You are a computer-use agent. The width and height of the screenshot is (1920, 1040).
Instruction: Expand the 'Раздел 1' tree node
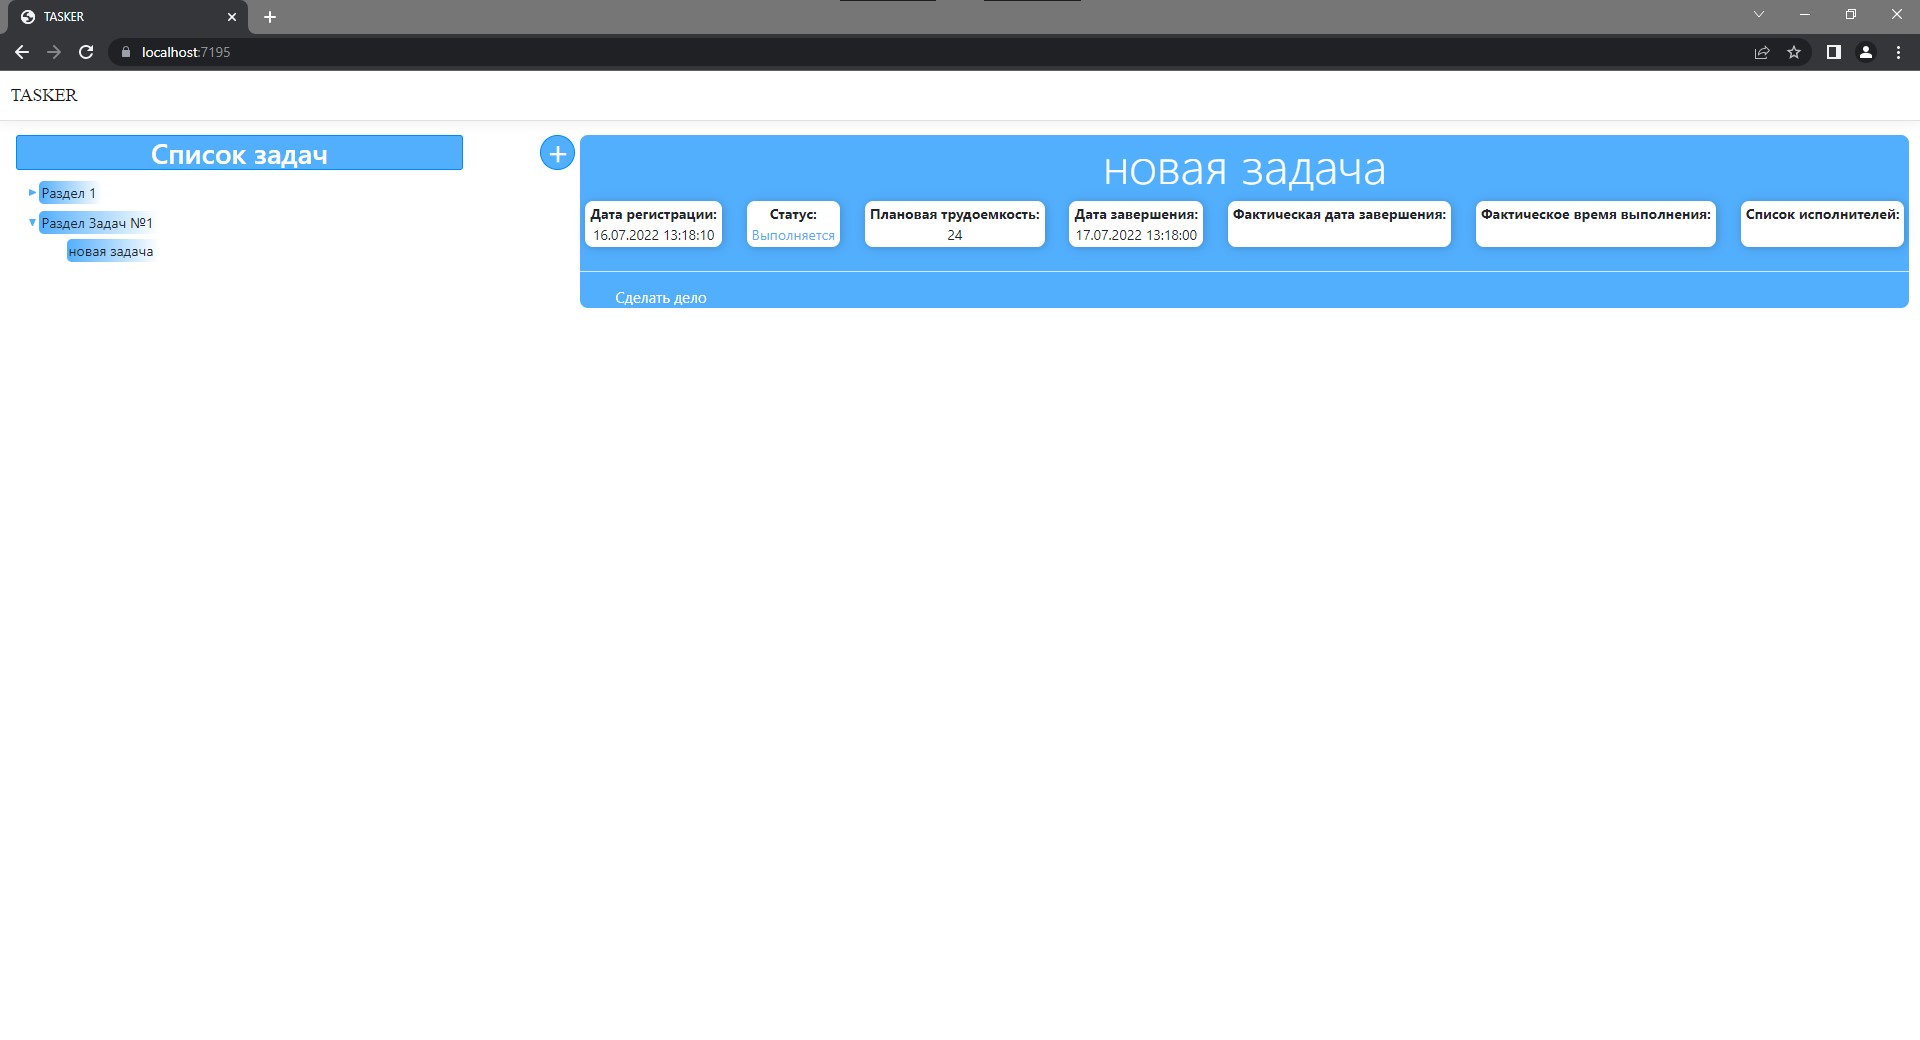(x=31, y=192)
